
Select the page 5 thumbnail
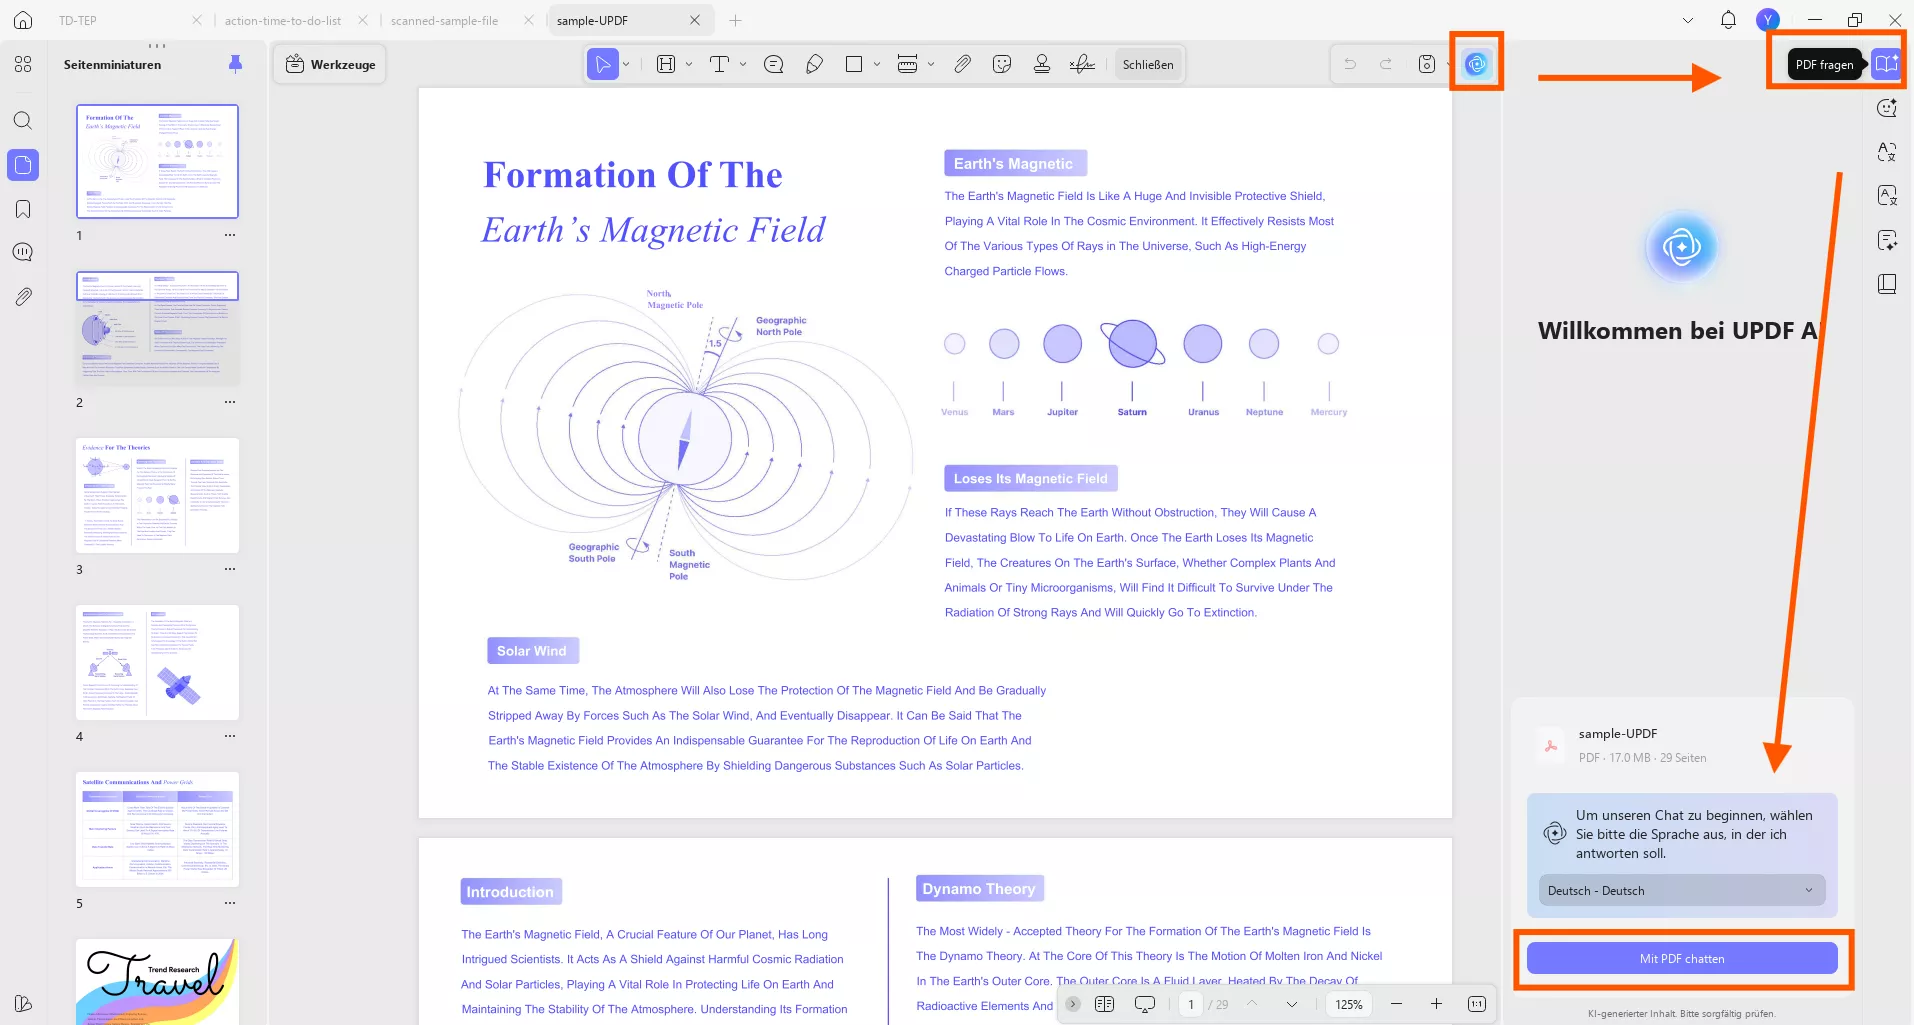point(158,829)
